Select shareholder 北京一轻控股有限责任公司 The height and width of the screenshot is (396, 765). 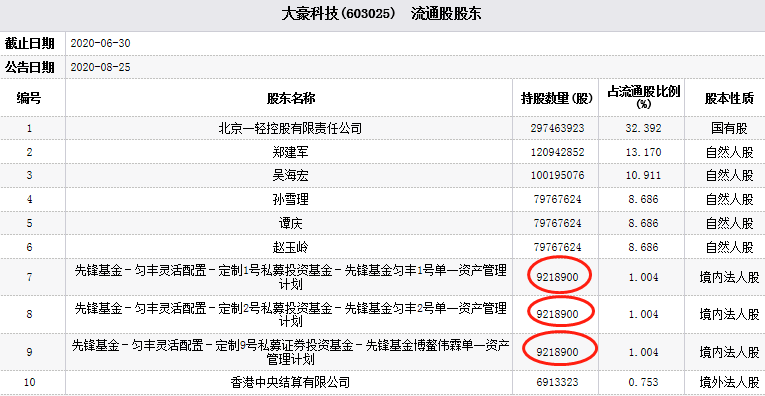pos(290,129)
